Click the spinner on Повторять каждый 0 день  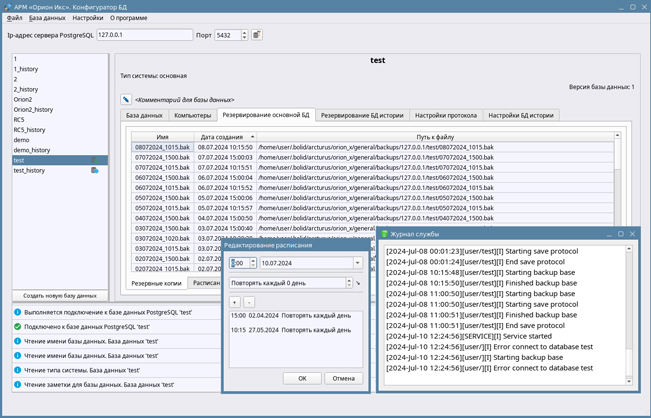(349, 283)
